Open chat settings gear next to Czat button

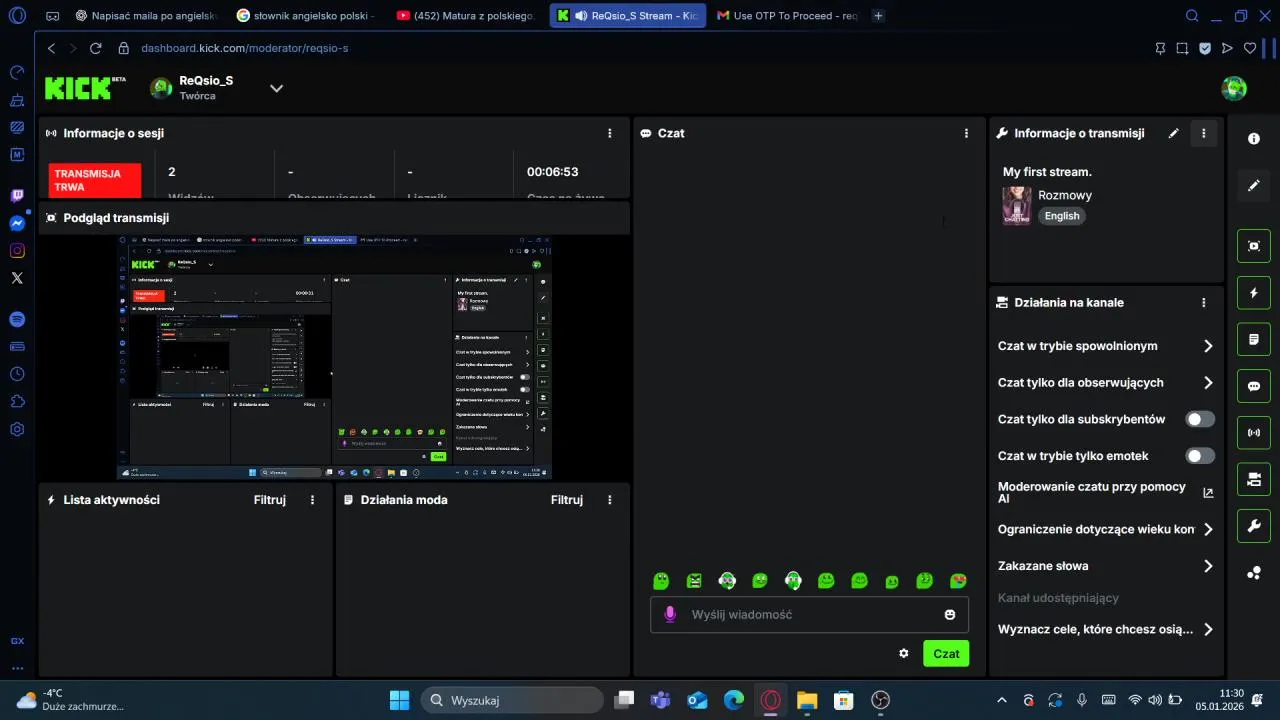click(904, 653)
